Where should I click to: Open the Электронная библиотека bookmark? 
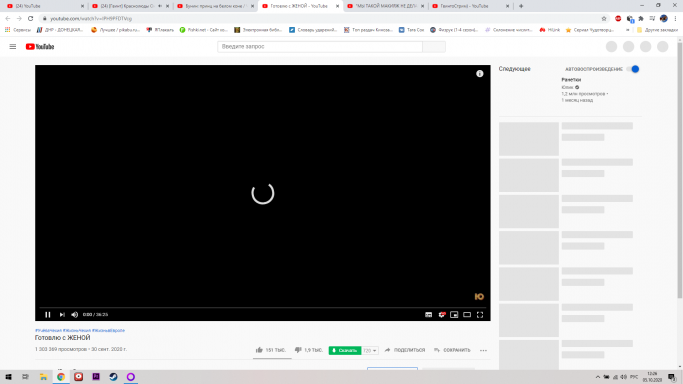point(258,30)
